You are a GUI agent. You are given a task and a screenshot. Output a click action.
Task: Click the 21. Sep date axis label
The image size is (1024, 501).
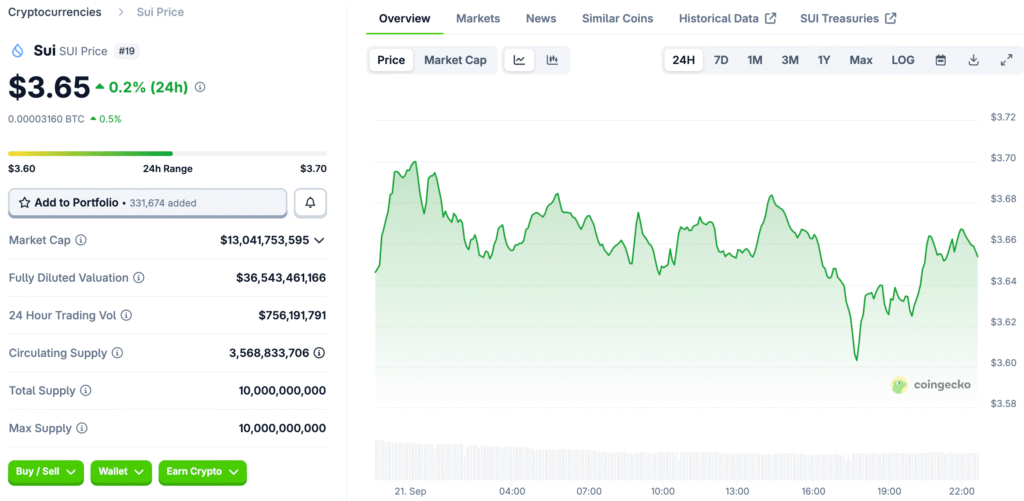[x=410, y=491]
